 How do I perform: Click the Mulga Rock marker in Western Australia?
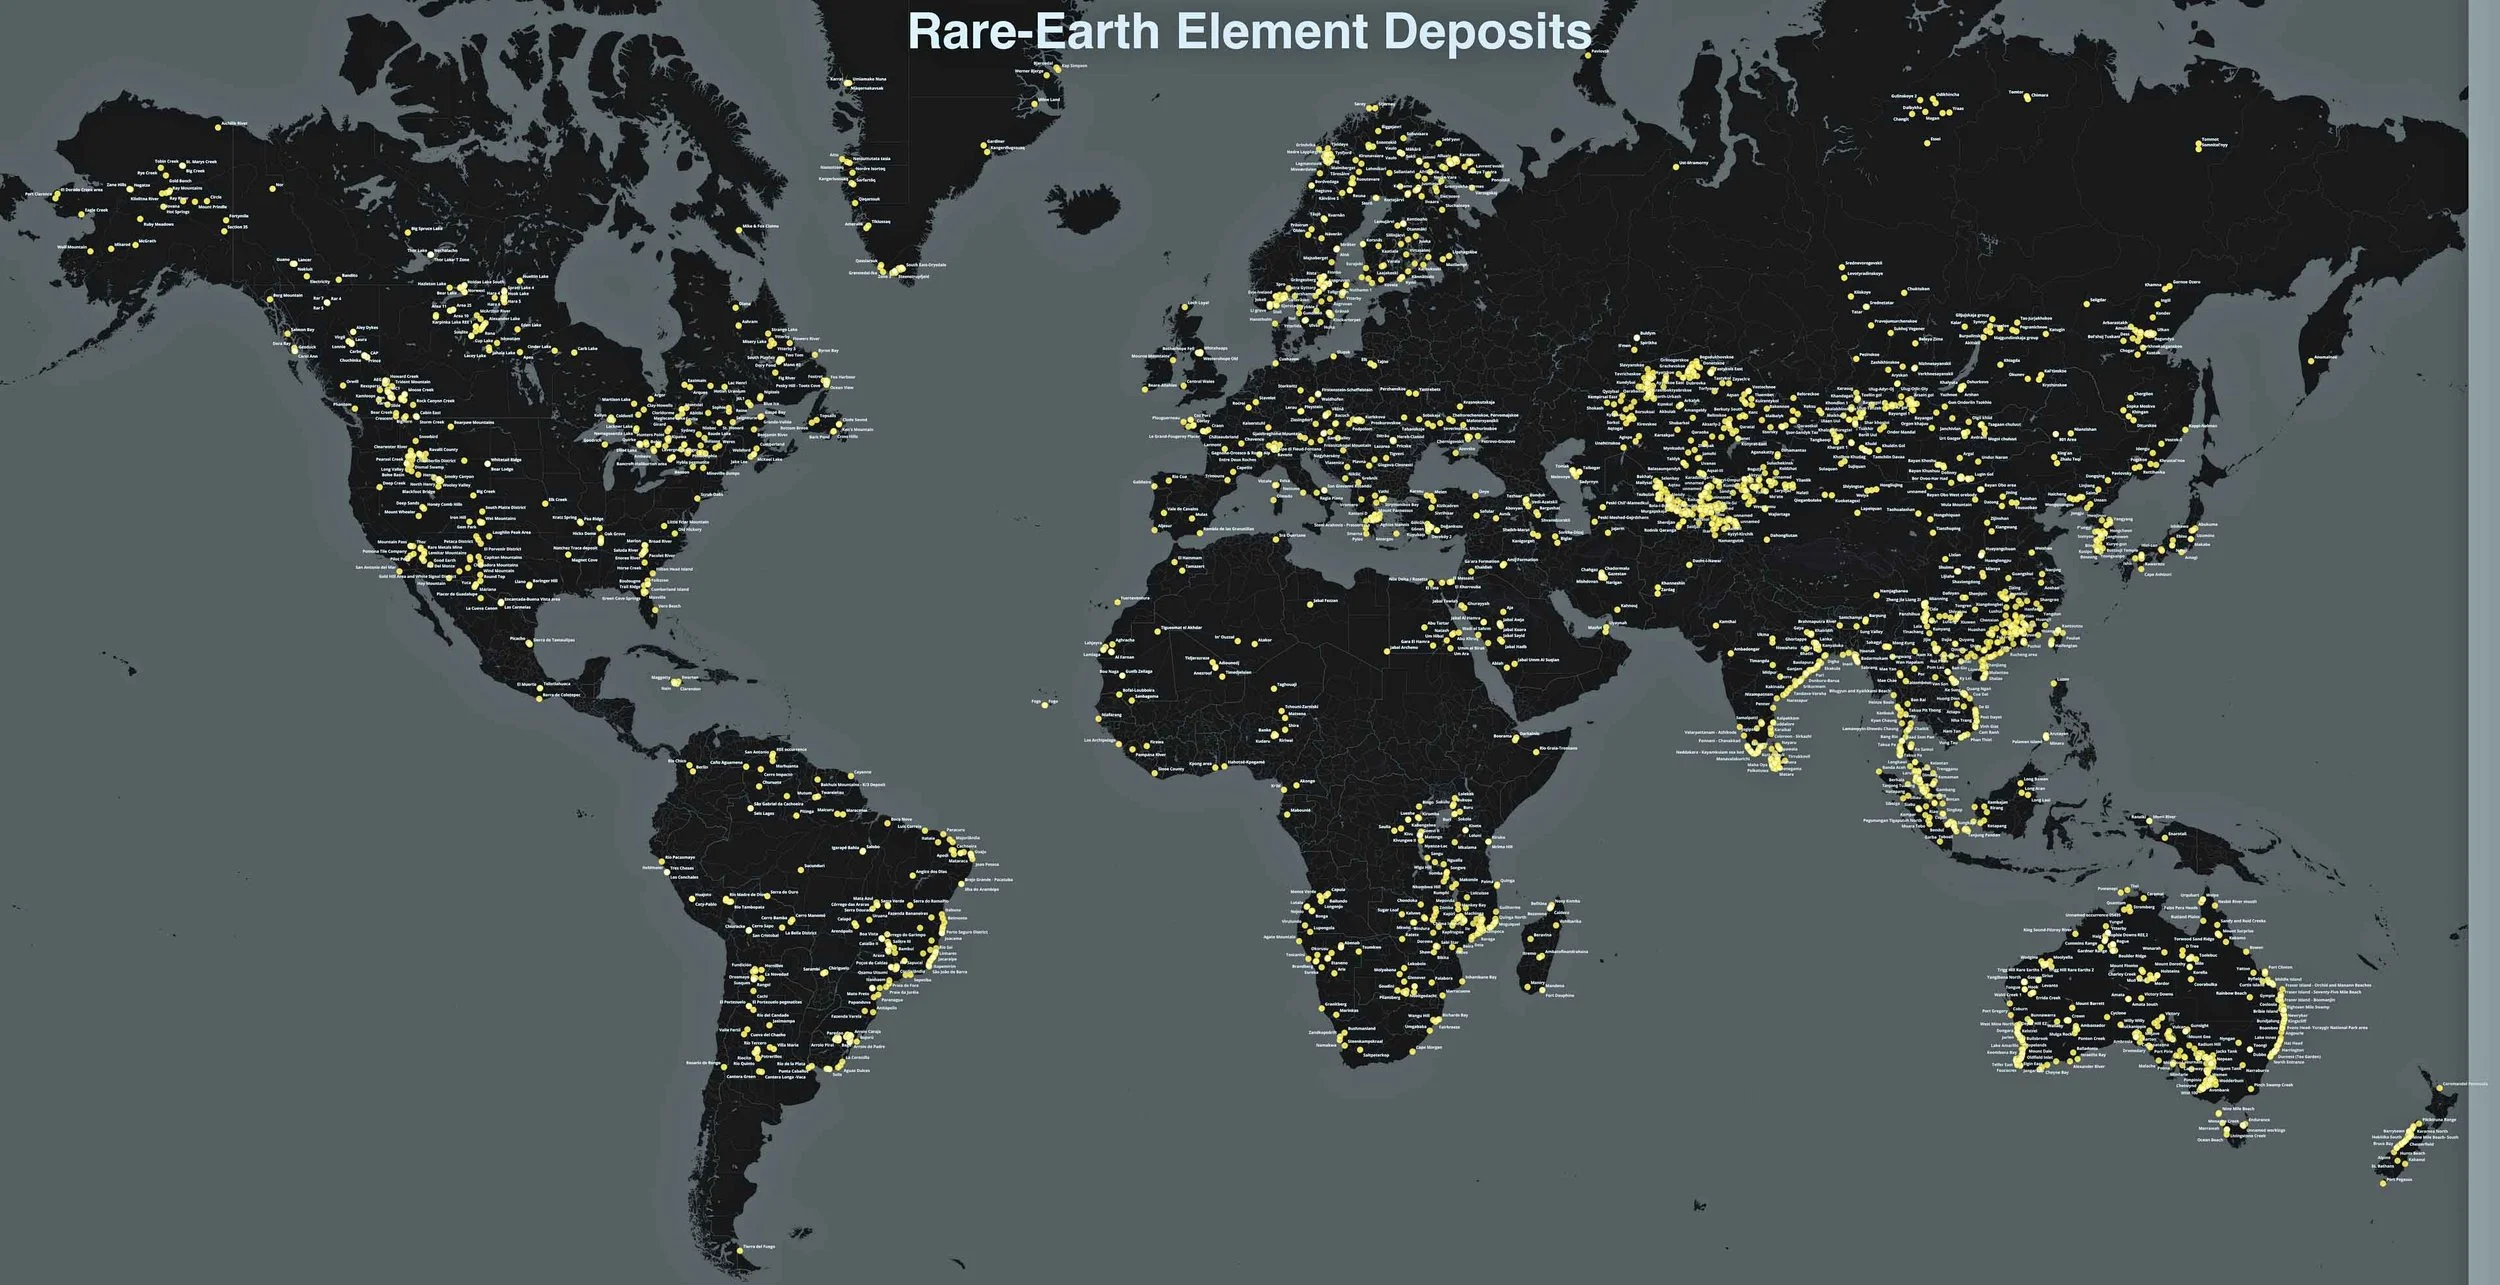click(2076, 1032)
